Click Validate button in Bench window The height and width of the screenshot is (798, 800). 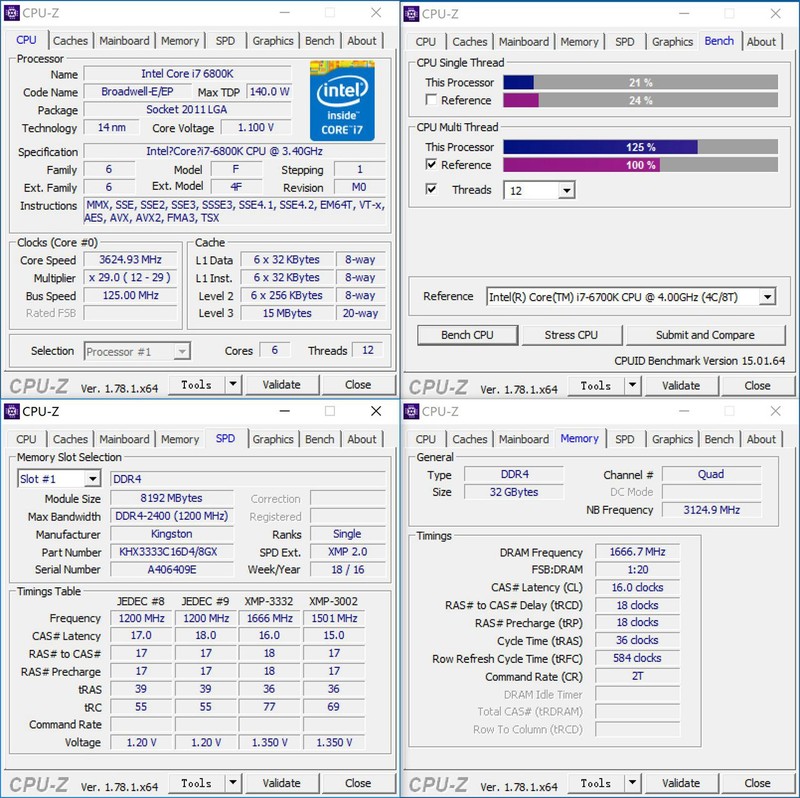(681, 386)
